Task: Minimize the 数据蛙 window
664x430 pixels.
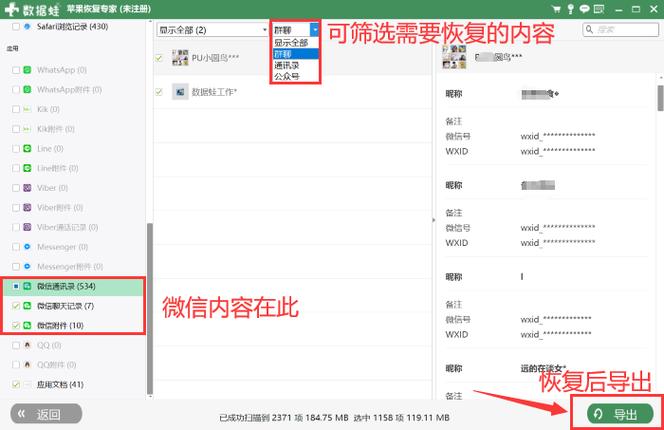Action: 619,9
